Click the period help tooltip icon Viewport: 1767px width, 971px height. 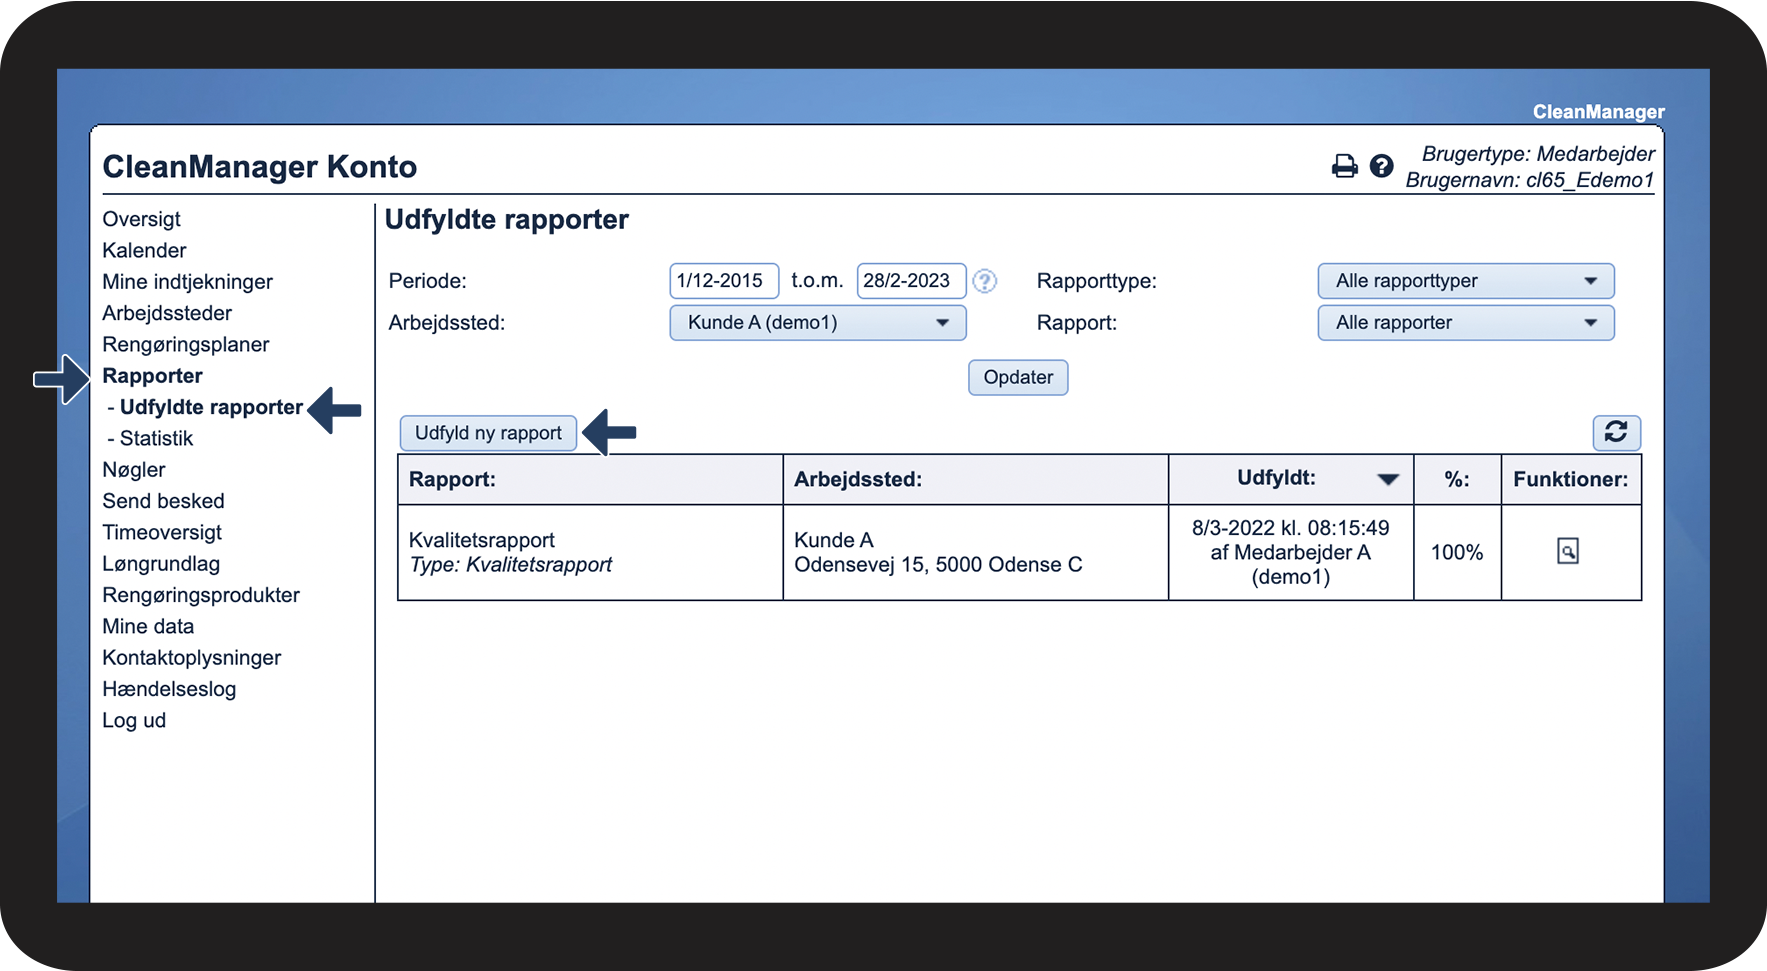(x=985, y=282)
